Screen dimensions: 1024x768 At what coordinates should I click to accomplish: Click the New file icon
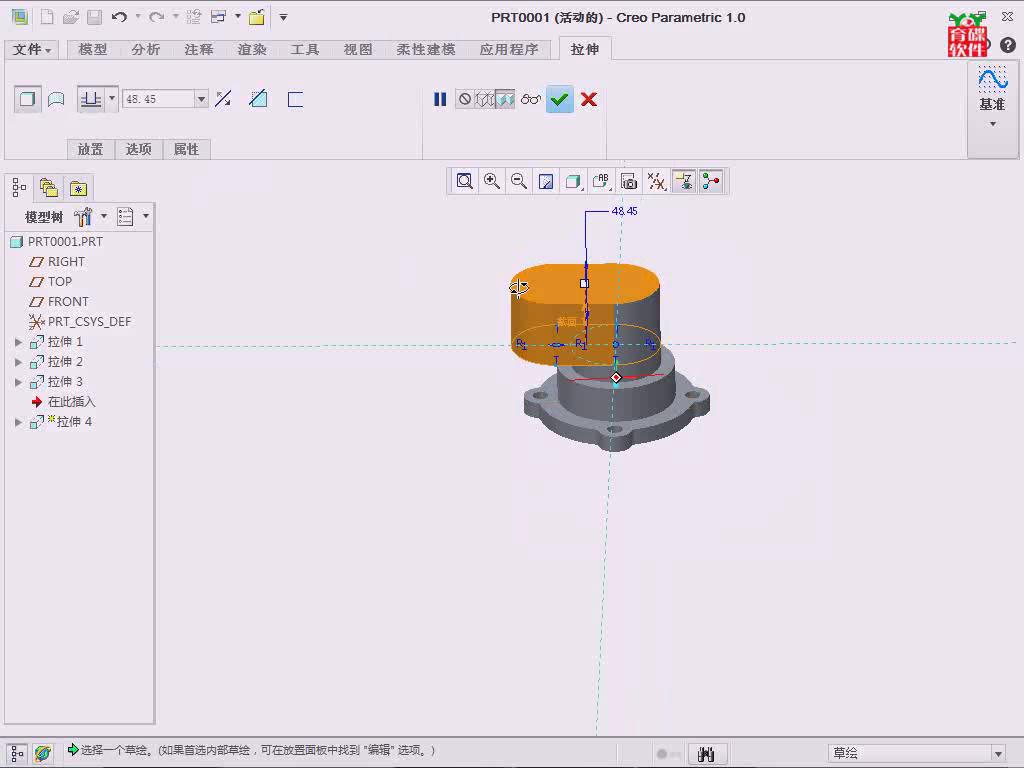coord(47,17)
